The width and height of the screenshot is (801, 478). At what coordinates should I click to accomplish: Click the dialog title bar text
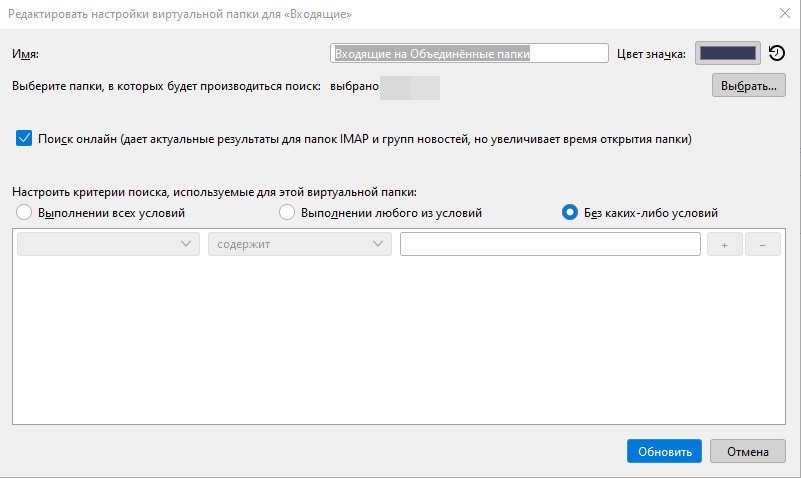(x=180, y=14)
